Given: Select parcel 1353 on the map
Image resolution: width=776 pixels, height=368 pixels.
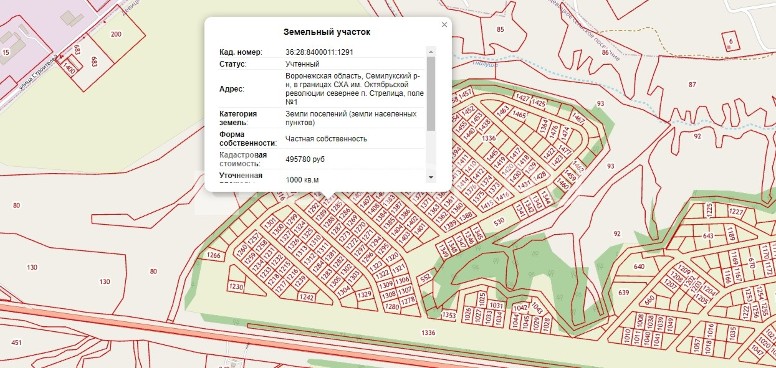Looking at the screenshot, I should point(448,314).
